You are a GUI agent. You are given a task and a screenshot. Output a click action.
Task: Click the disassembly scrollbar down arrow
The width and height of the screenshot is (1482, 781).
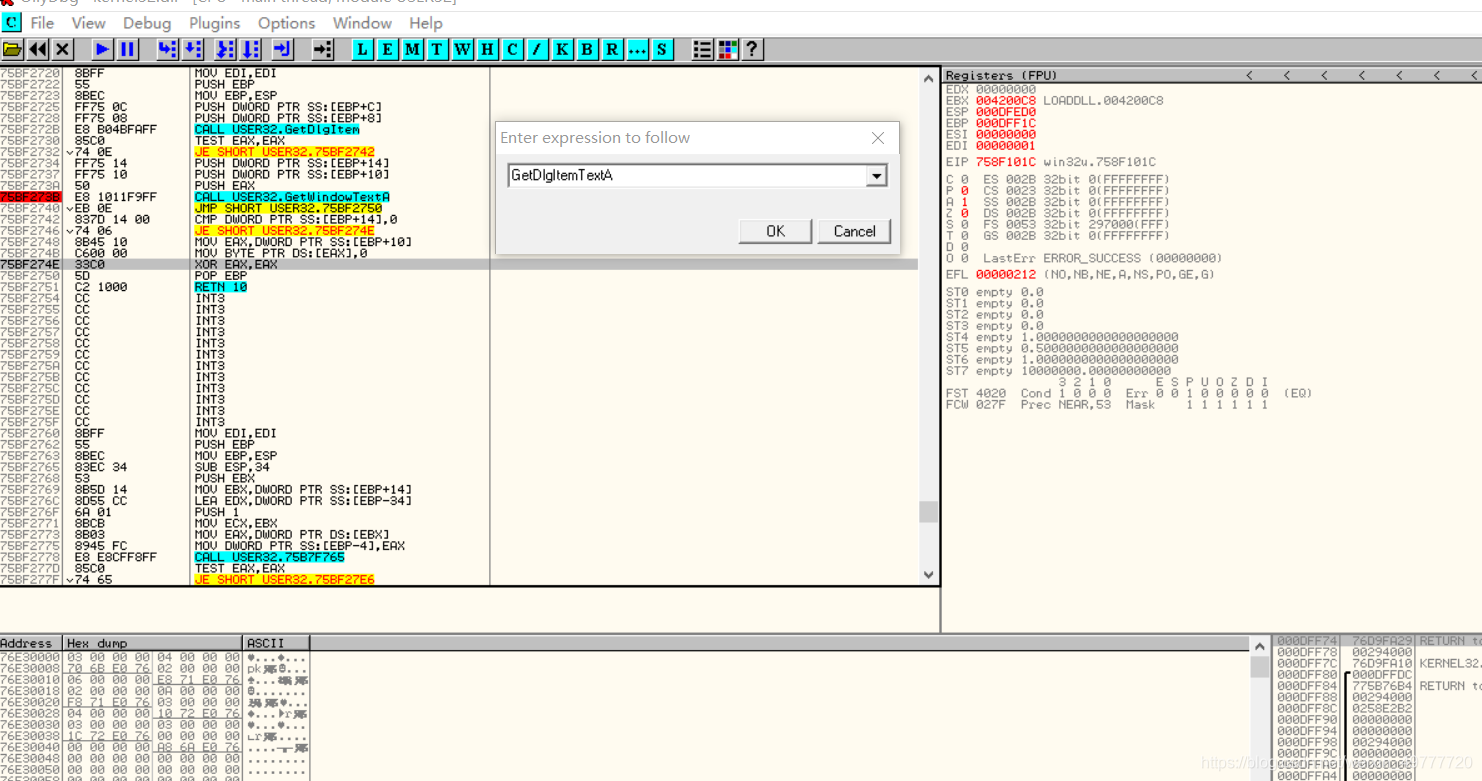pos(928,575)
